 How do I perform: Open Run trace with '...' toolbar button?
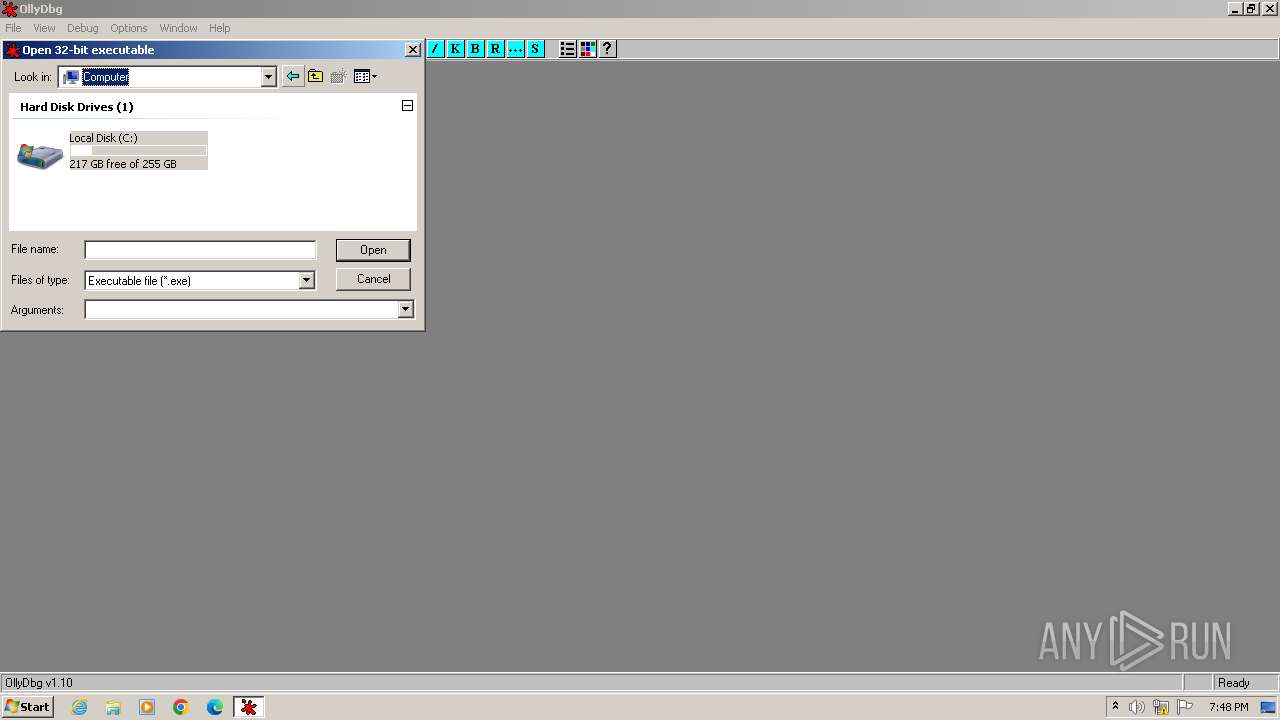pos(515,49)
